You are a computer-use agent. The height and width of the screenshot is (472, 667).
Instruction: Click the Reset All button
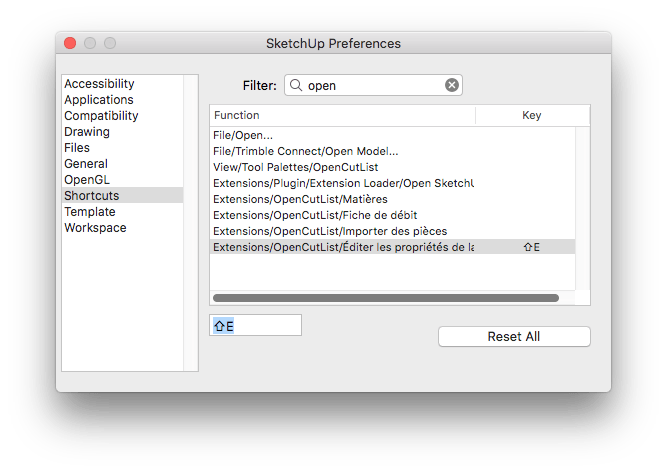[x=514, y=337]
